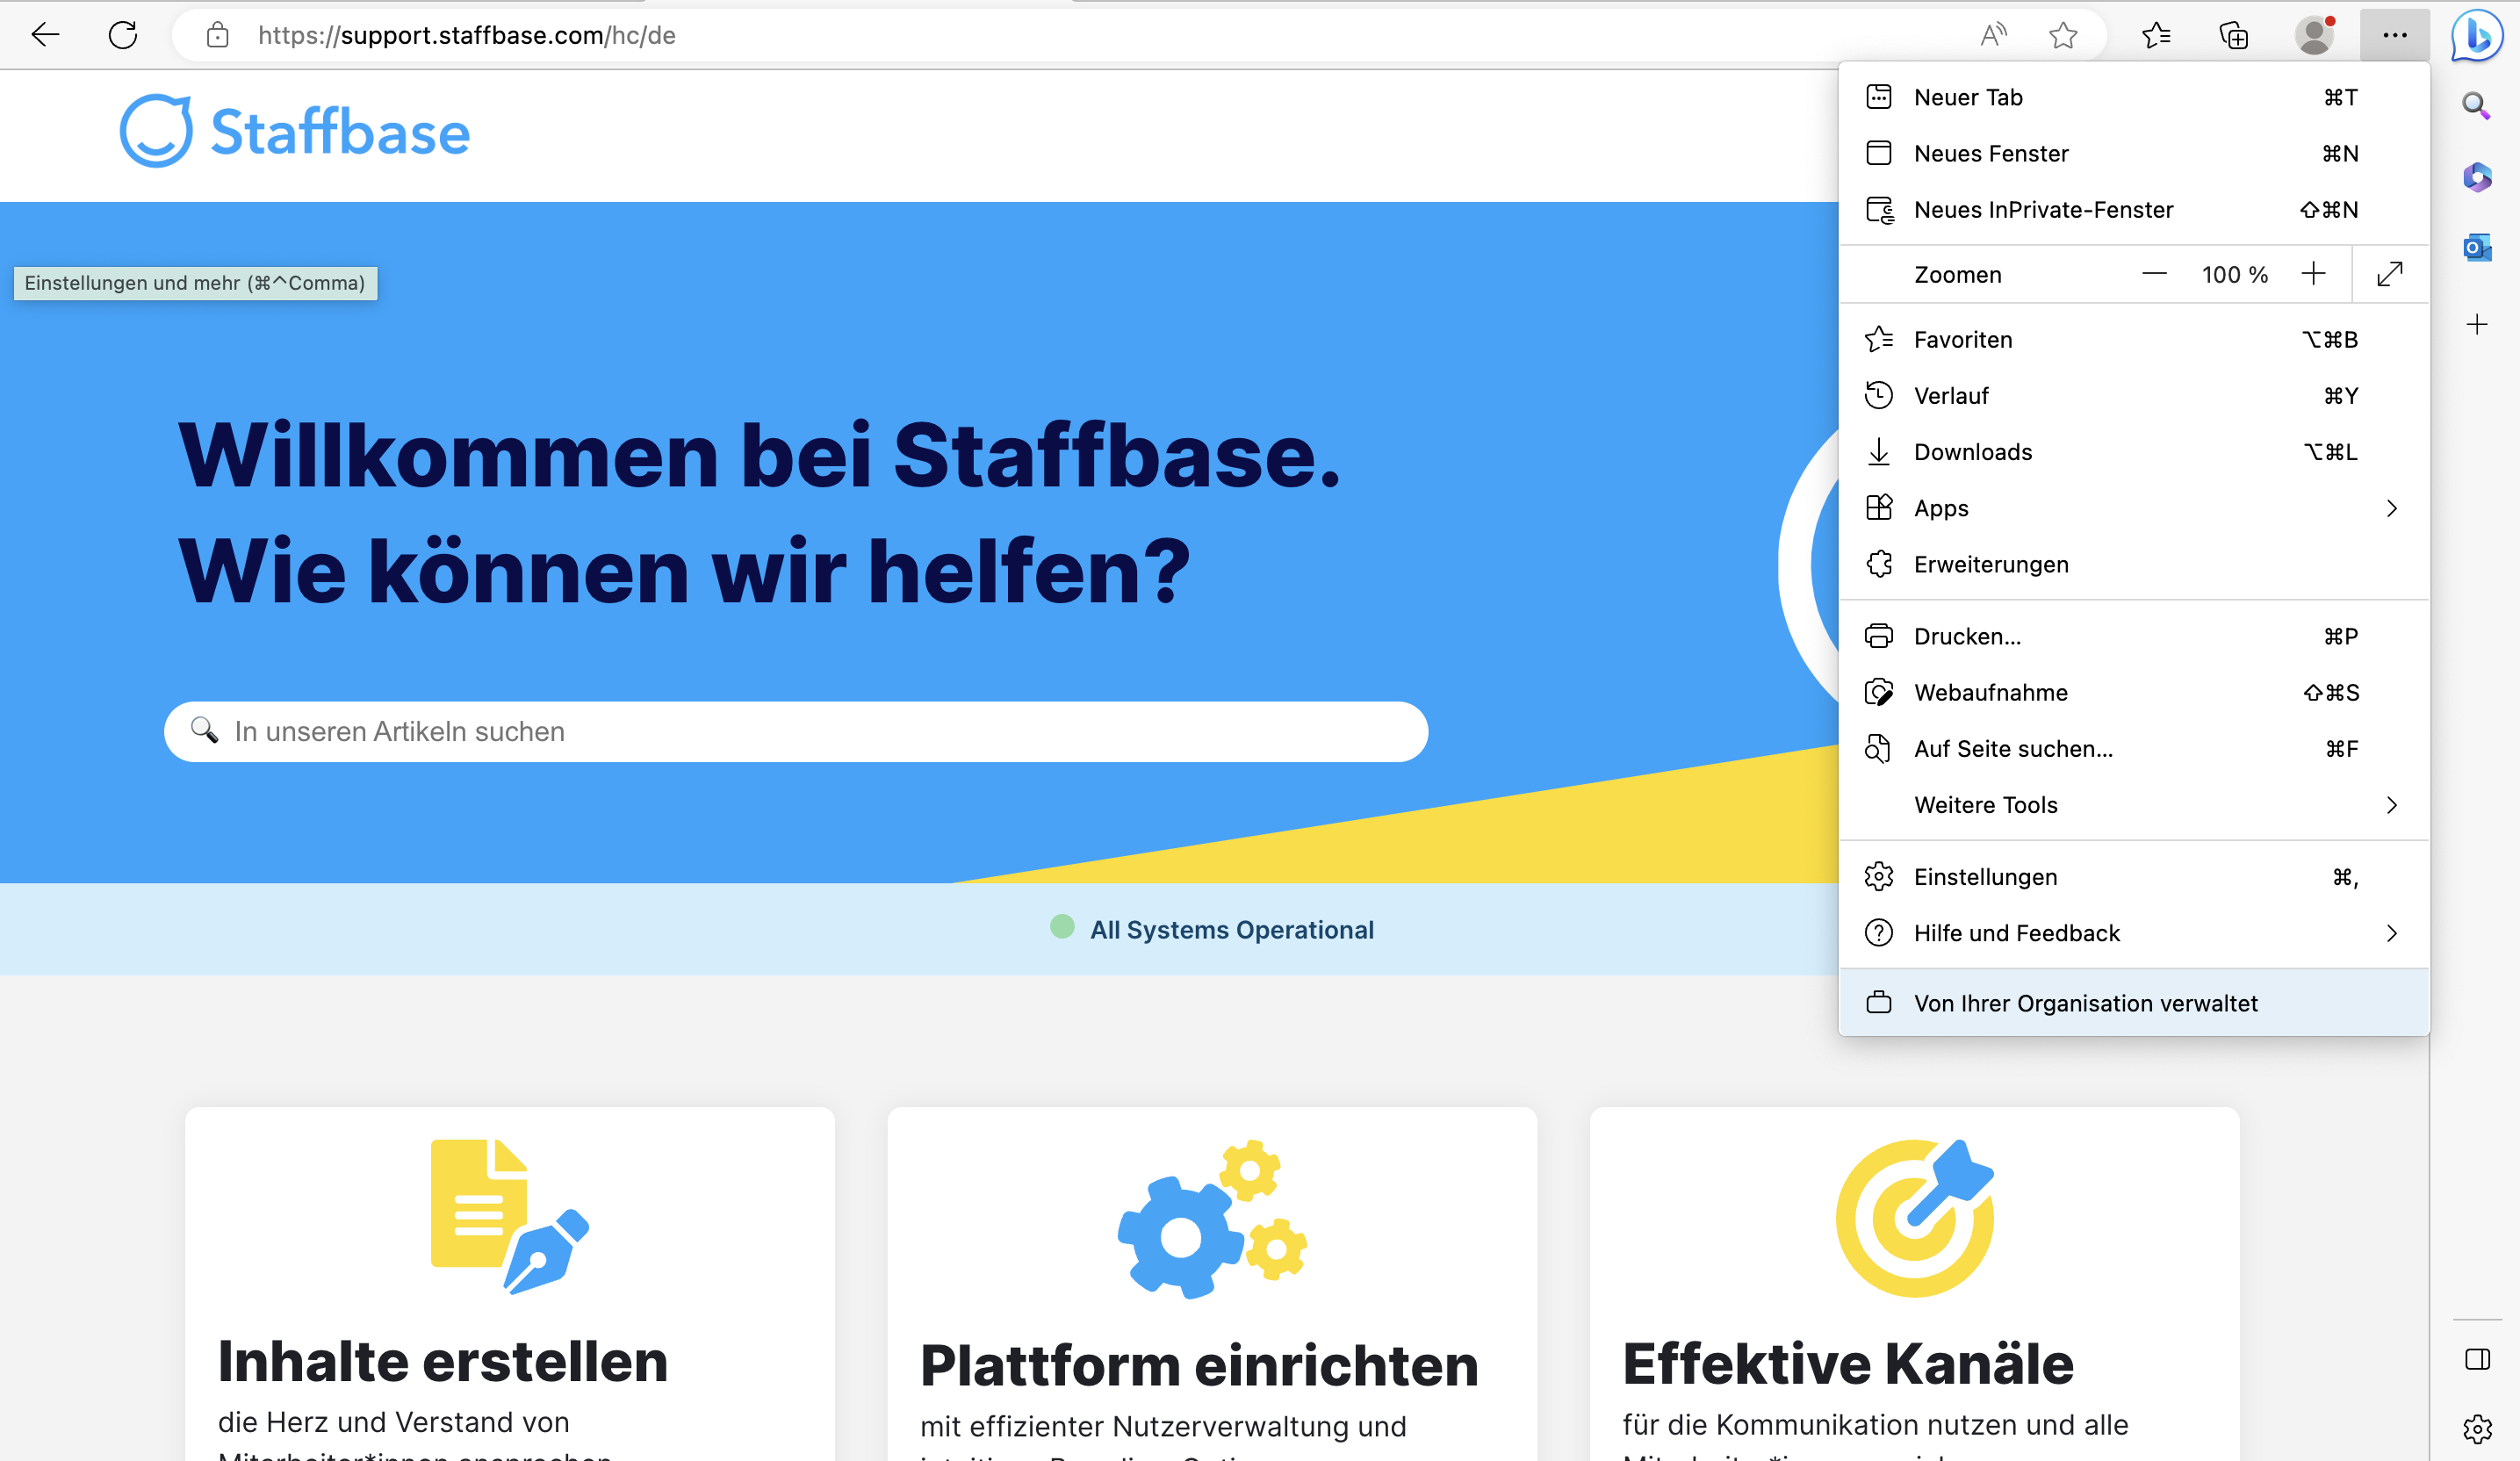The image size is (2520, 1461).
Task: Click the Inhalte erstellen document pen icon
Action: click(510, 1216)
